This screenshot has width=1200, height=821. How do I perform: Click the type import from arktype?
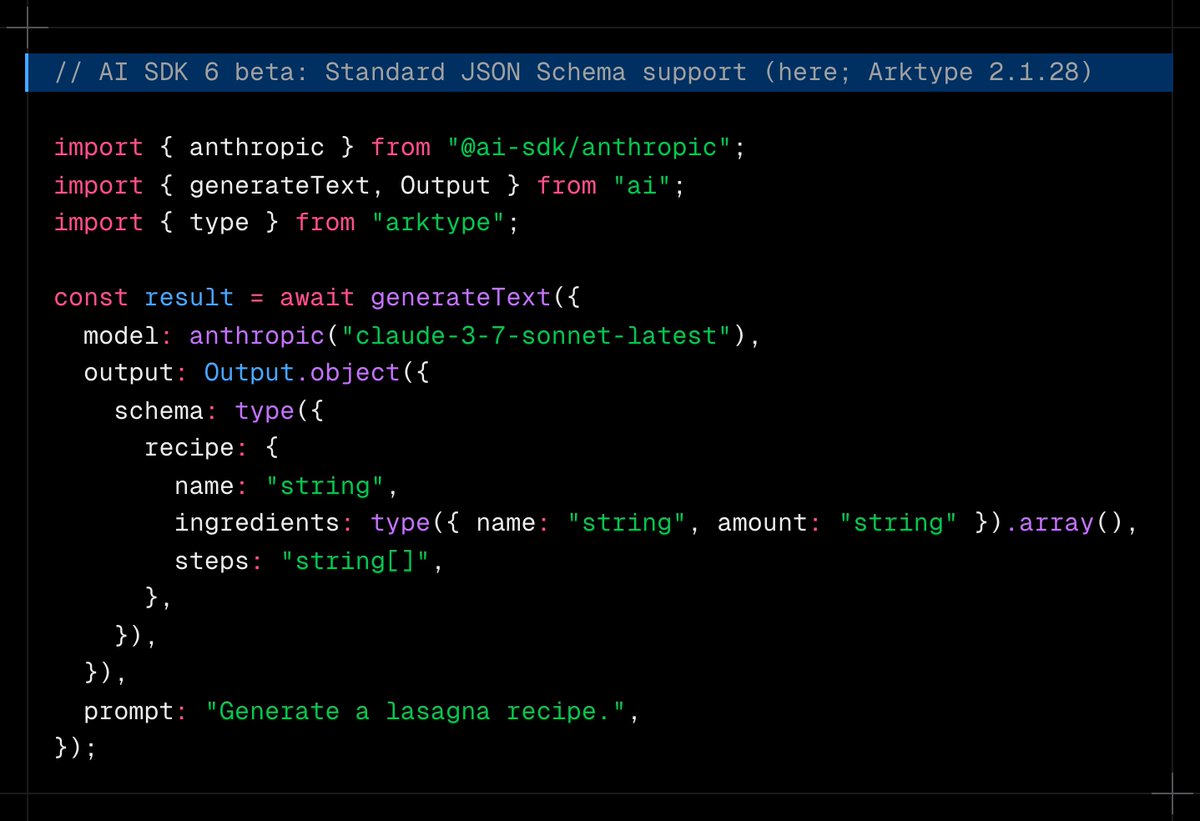218,222
